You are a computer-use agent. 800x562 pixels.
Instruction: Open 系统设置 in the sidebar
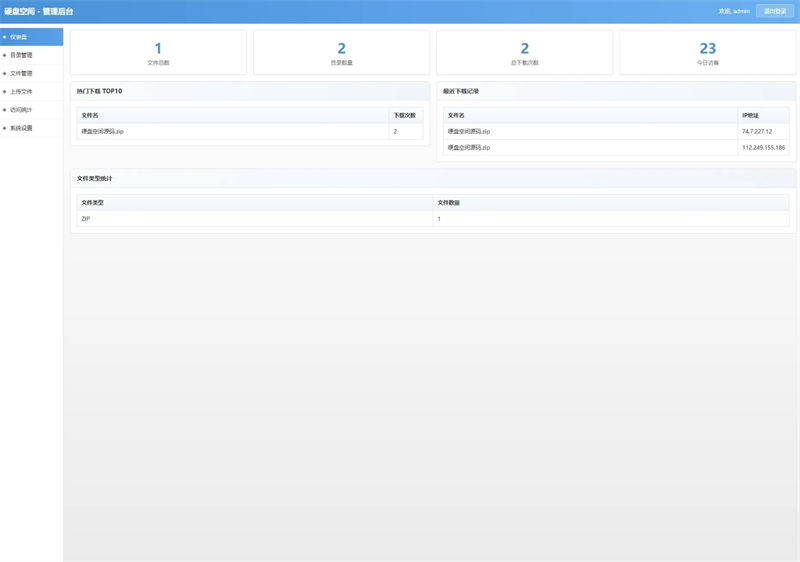pyautogui.click(x=22, y=128)
